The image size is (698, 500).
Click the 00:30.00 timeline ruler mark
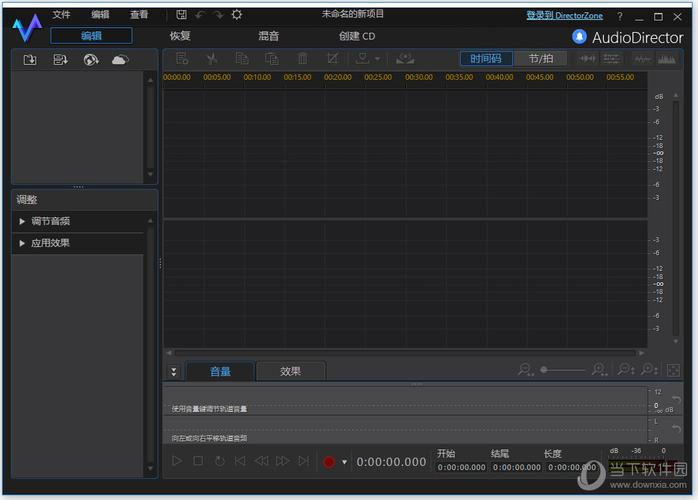coord(418,77)
